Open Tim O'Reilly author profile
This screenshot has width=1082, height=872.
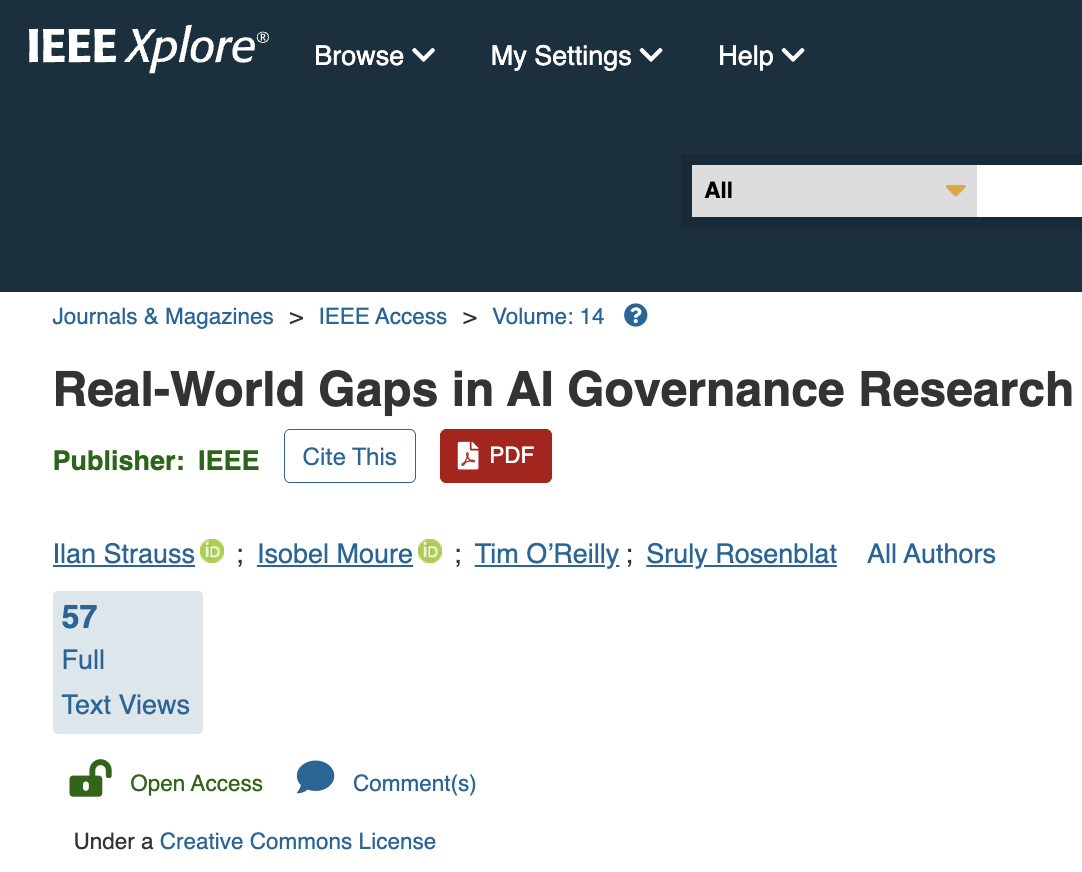click(x=547, y=554)
